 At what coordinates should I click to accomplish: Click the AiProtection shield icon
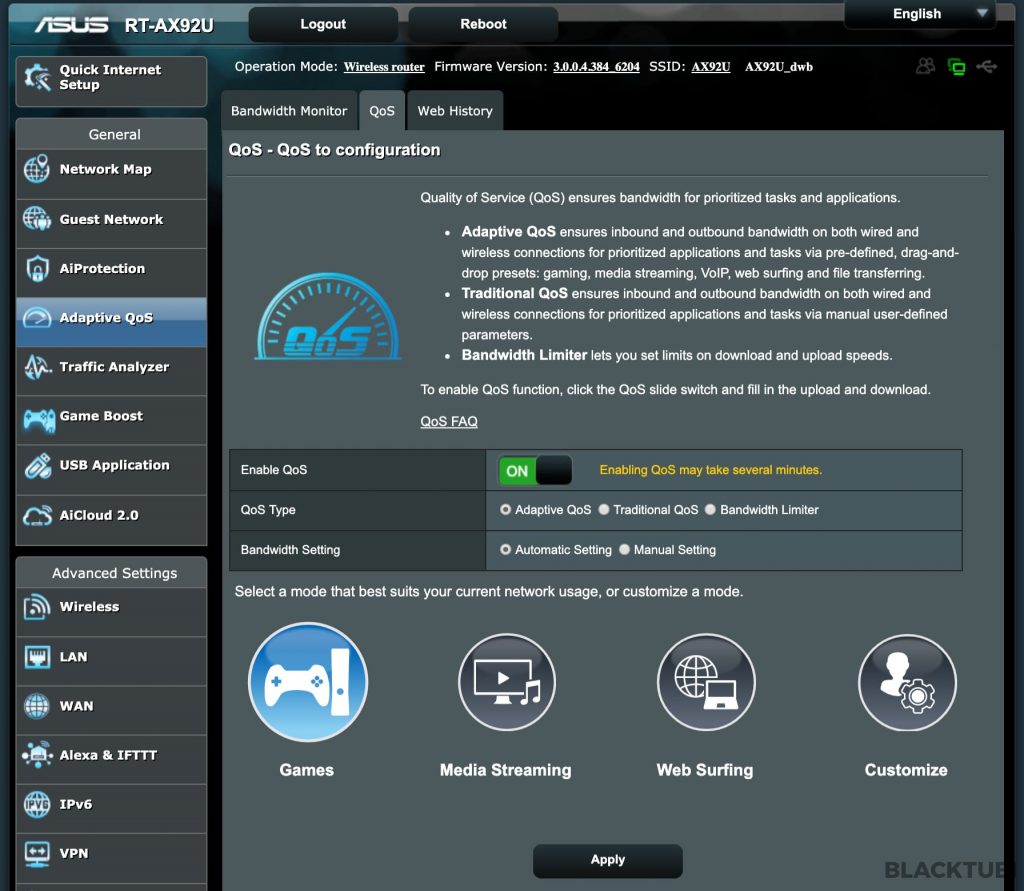[37, 268]
